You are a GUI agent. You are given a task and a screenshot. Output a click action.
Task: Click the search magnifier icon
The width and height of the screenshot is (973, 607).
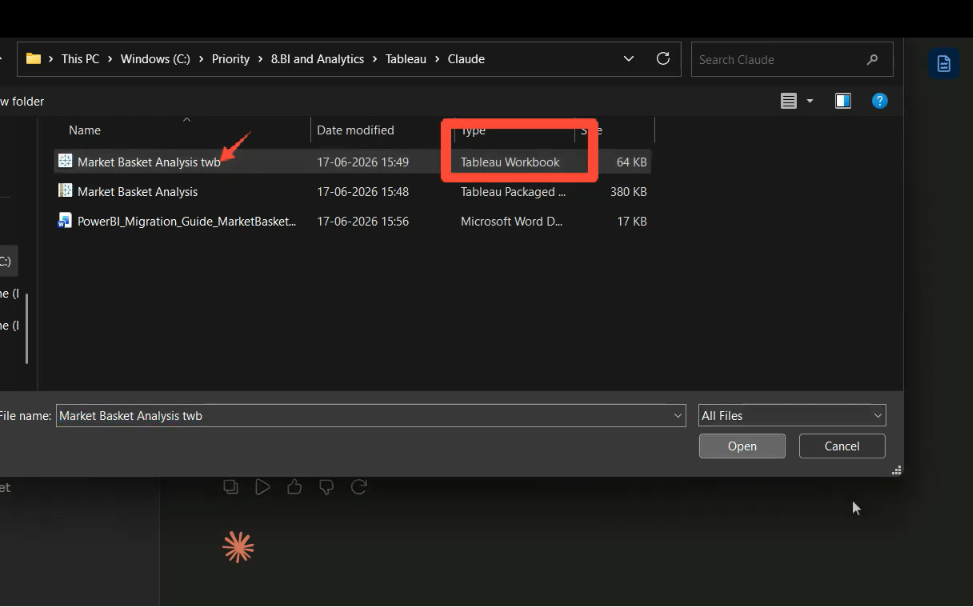tap(872, 60)
